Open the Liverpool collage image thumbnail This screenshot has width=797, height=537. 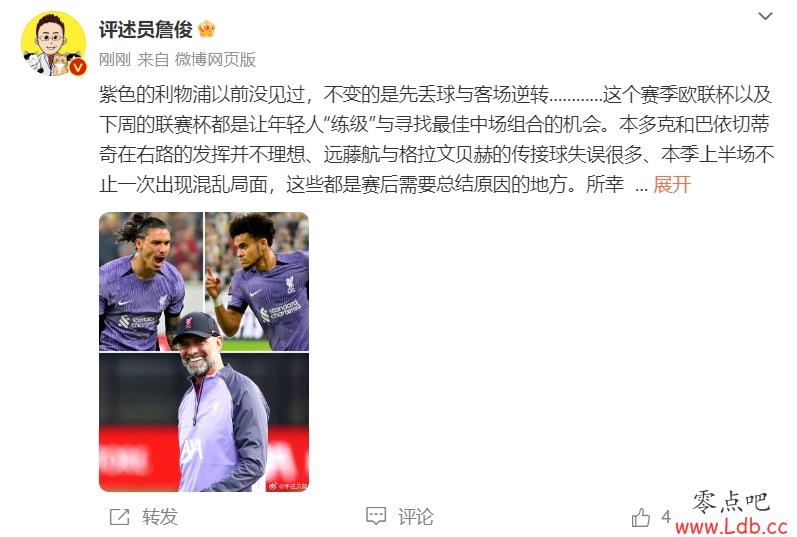[x=204, y=352]
